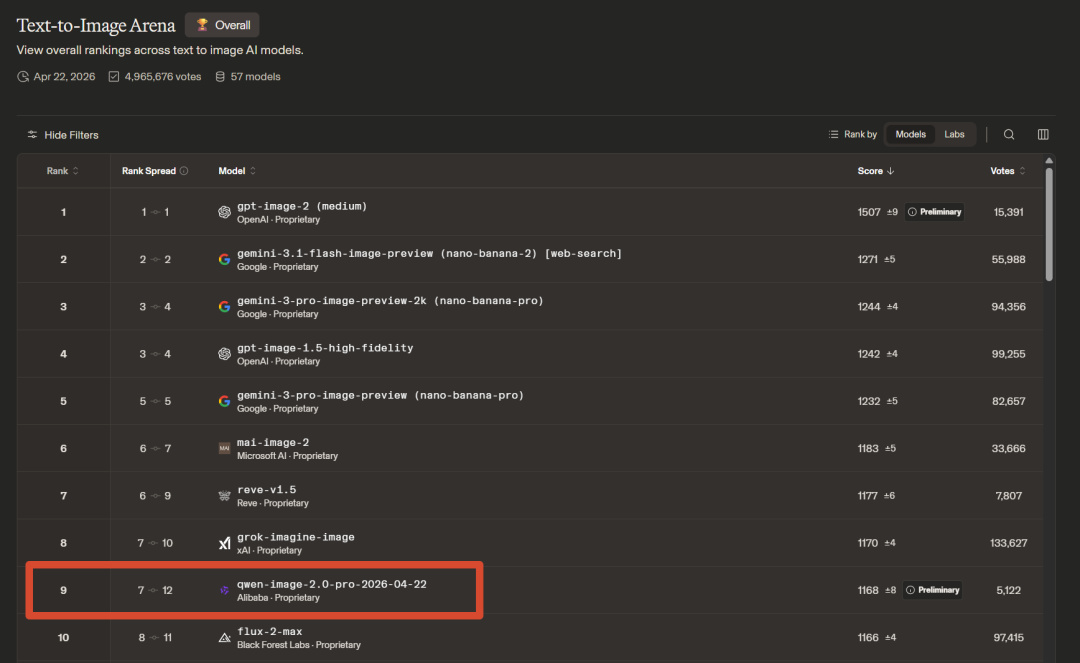
Task: Click the 97,415 votes cell for flux-2-max
Action: coord(1008,638)
